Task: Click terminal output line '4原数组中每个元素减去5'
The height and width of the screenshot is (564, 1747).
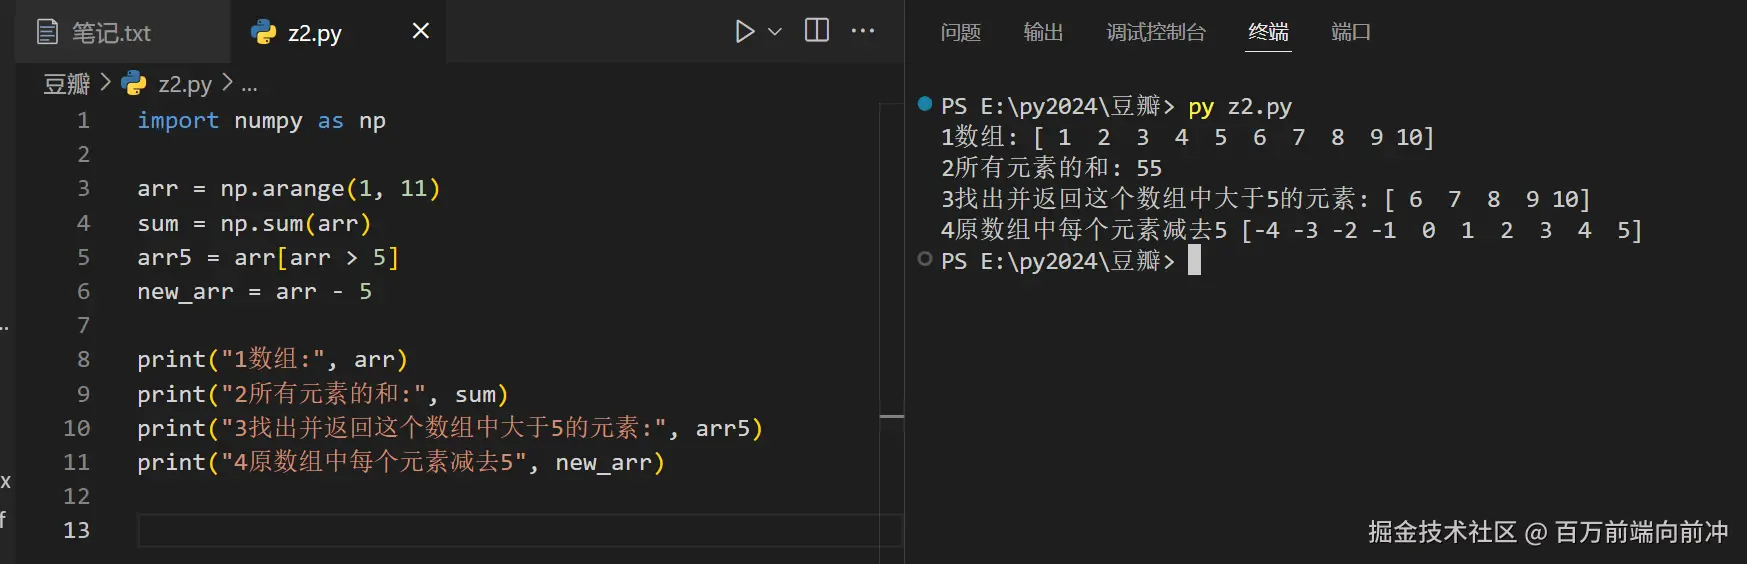Action: [1291, 230]
